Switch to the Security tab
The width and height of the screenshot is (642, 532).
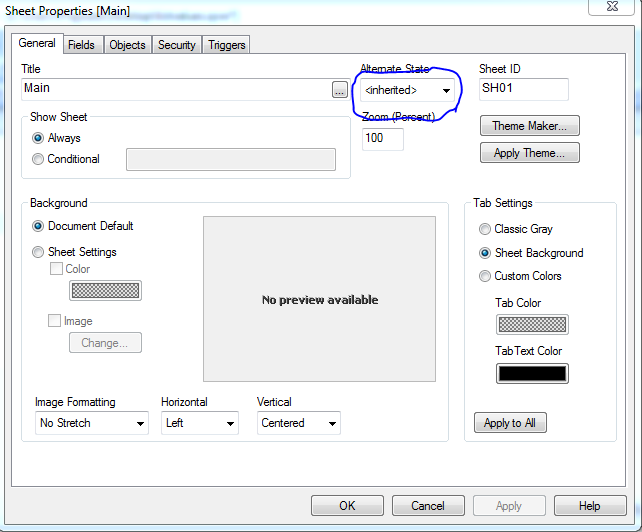click(x=177, y=45)
